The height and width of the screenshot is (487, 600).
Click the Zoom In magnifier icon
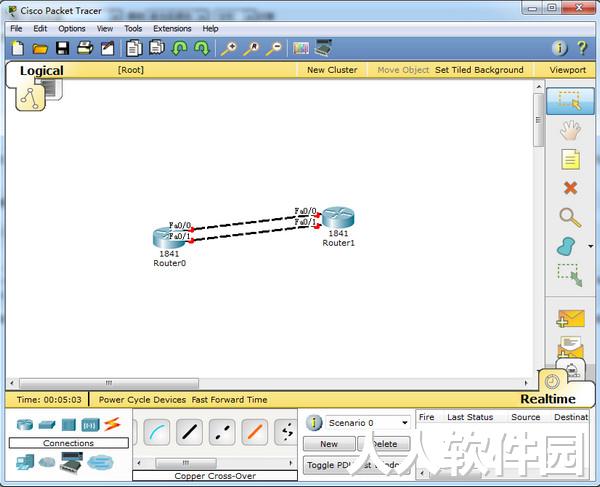(229, 49)
